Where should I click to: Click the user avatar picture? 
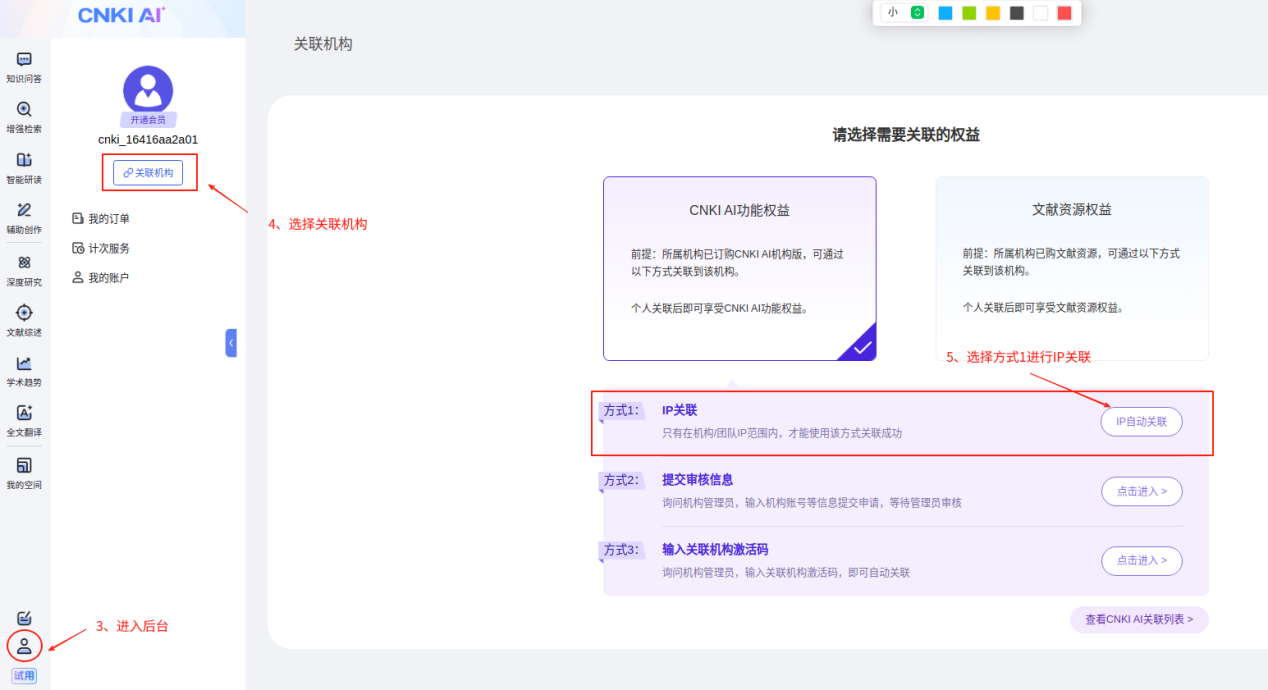point(148,90)
